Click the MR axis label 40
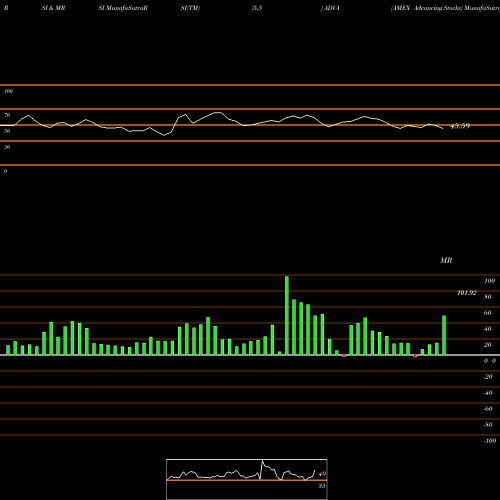 [488, 329]
